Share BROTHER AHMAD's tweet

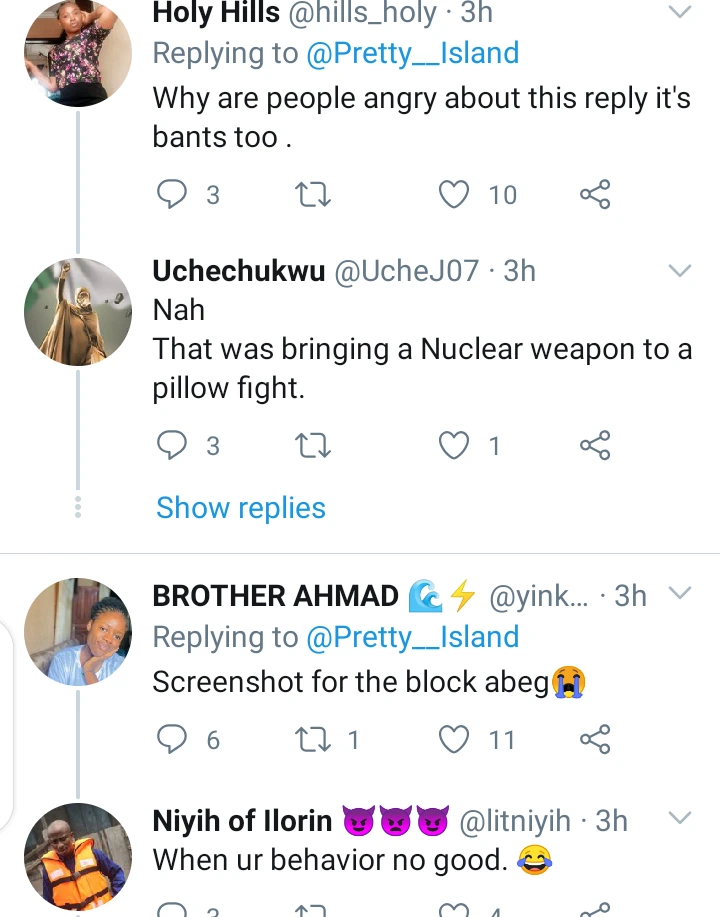click(595, 739)
